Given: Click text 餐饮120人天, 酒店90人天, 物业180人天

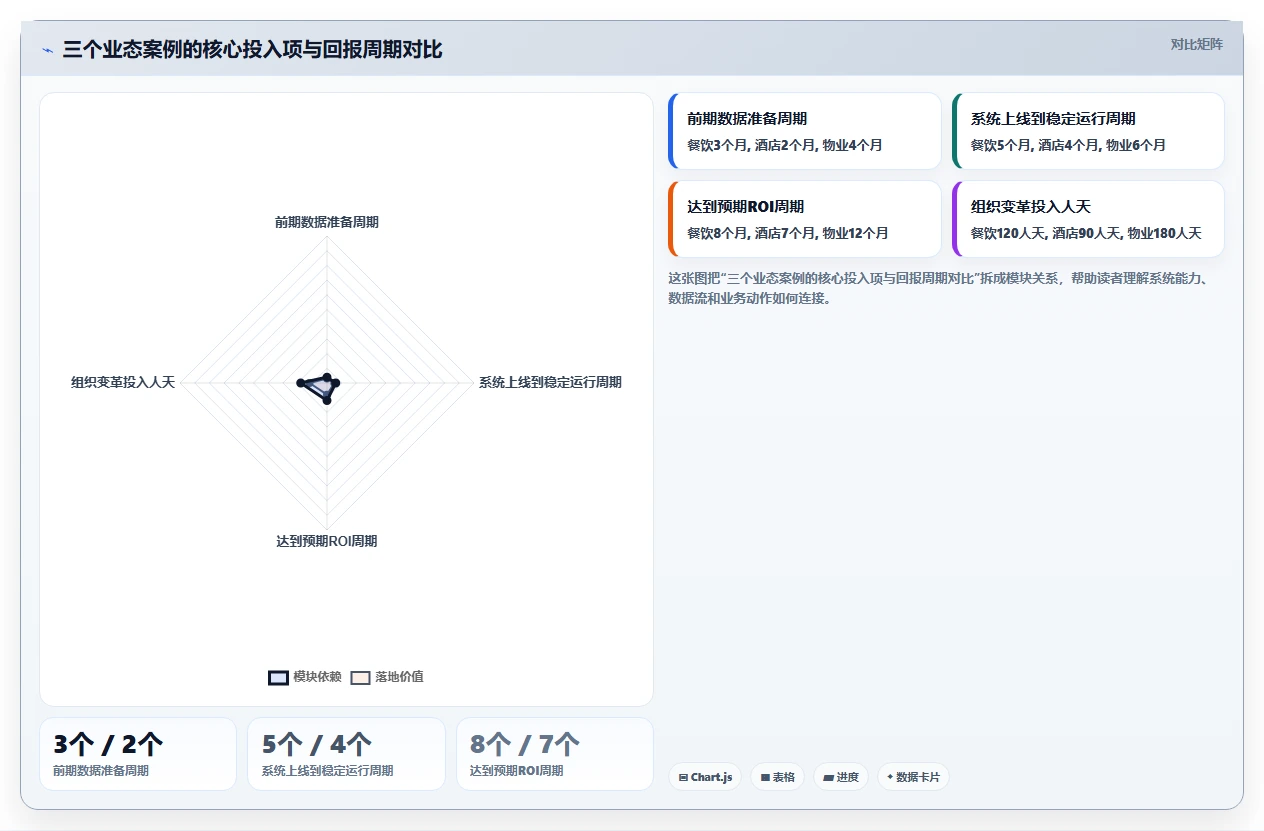Looking at the screenshot, I should (1086, 233).
